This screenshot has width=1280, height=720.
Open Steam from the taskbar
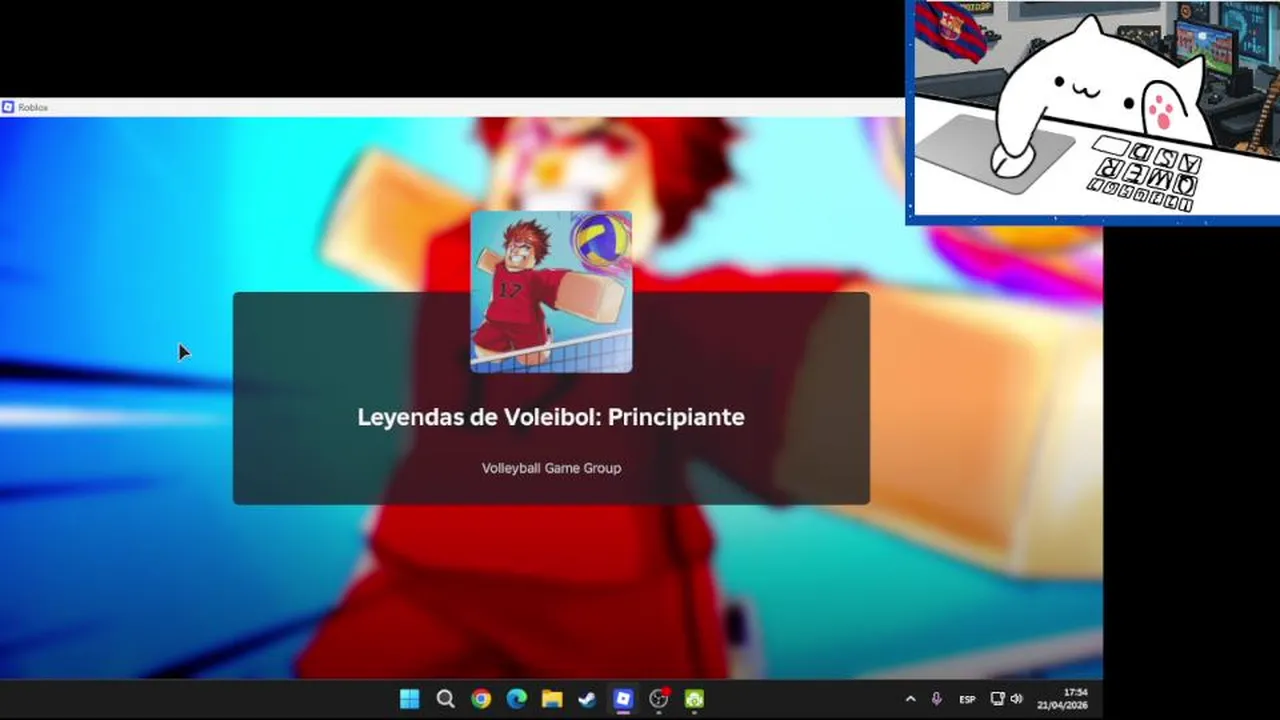pyautogui.click(x=587, y=699)
